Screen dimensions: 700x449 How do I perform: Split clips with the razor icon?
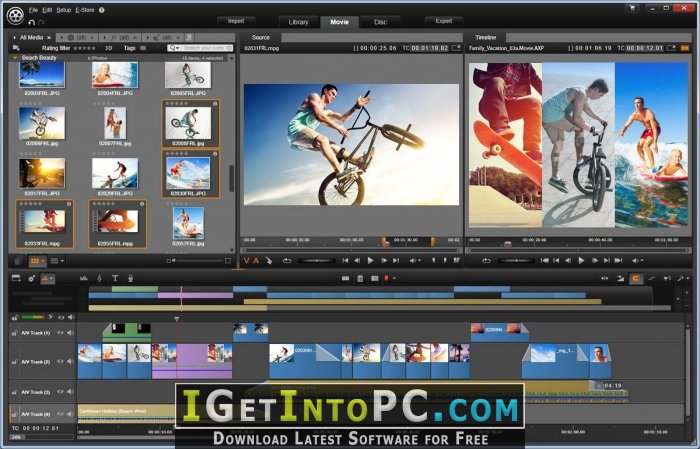[x=345, y=278]
